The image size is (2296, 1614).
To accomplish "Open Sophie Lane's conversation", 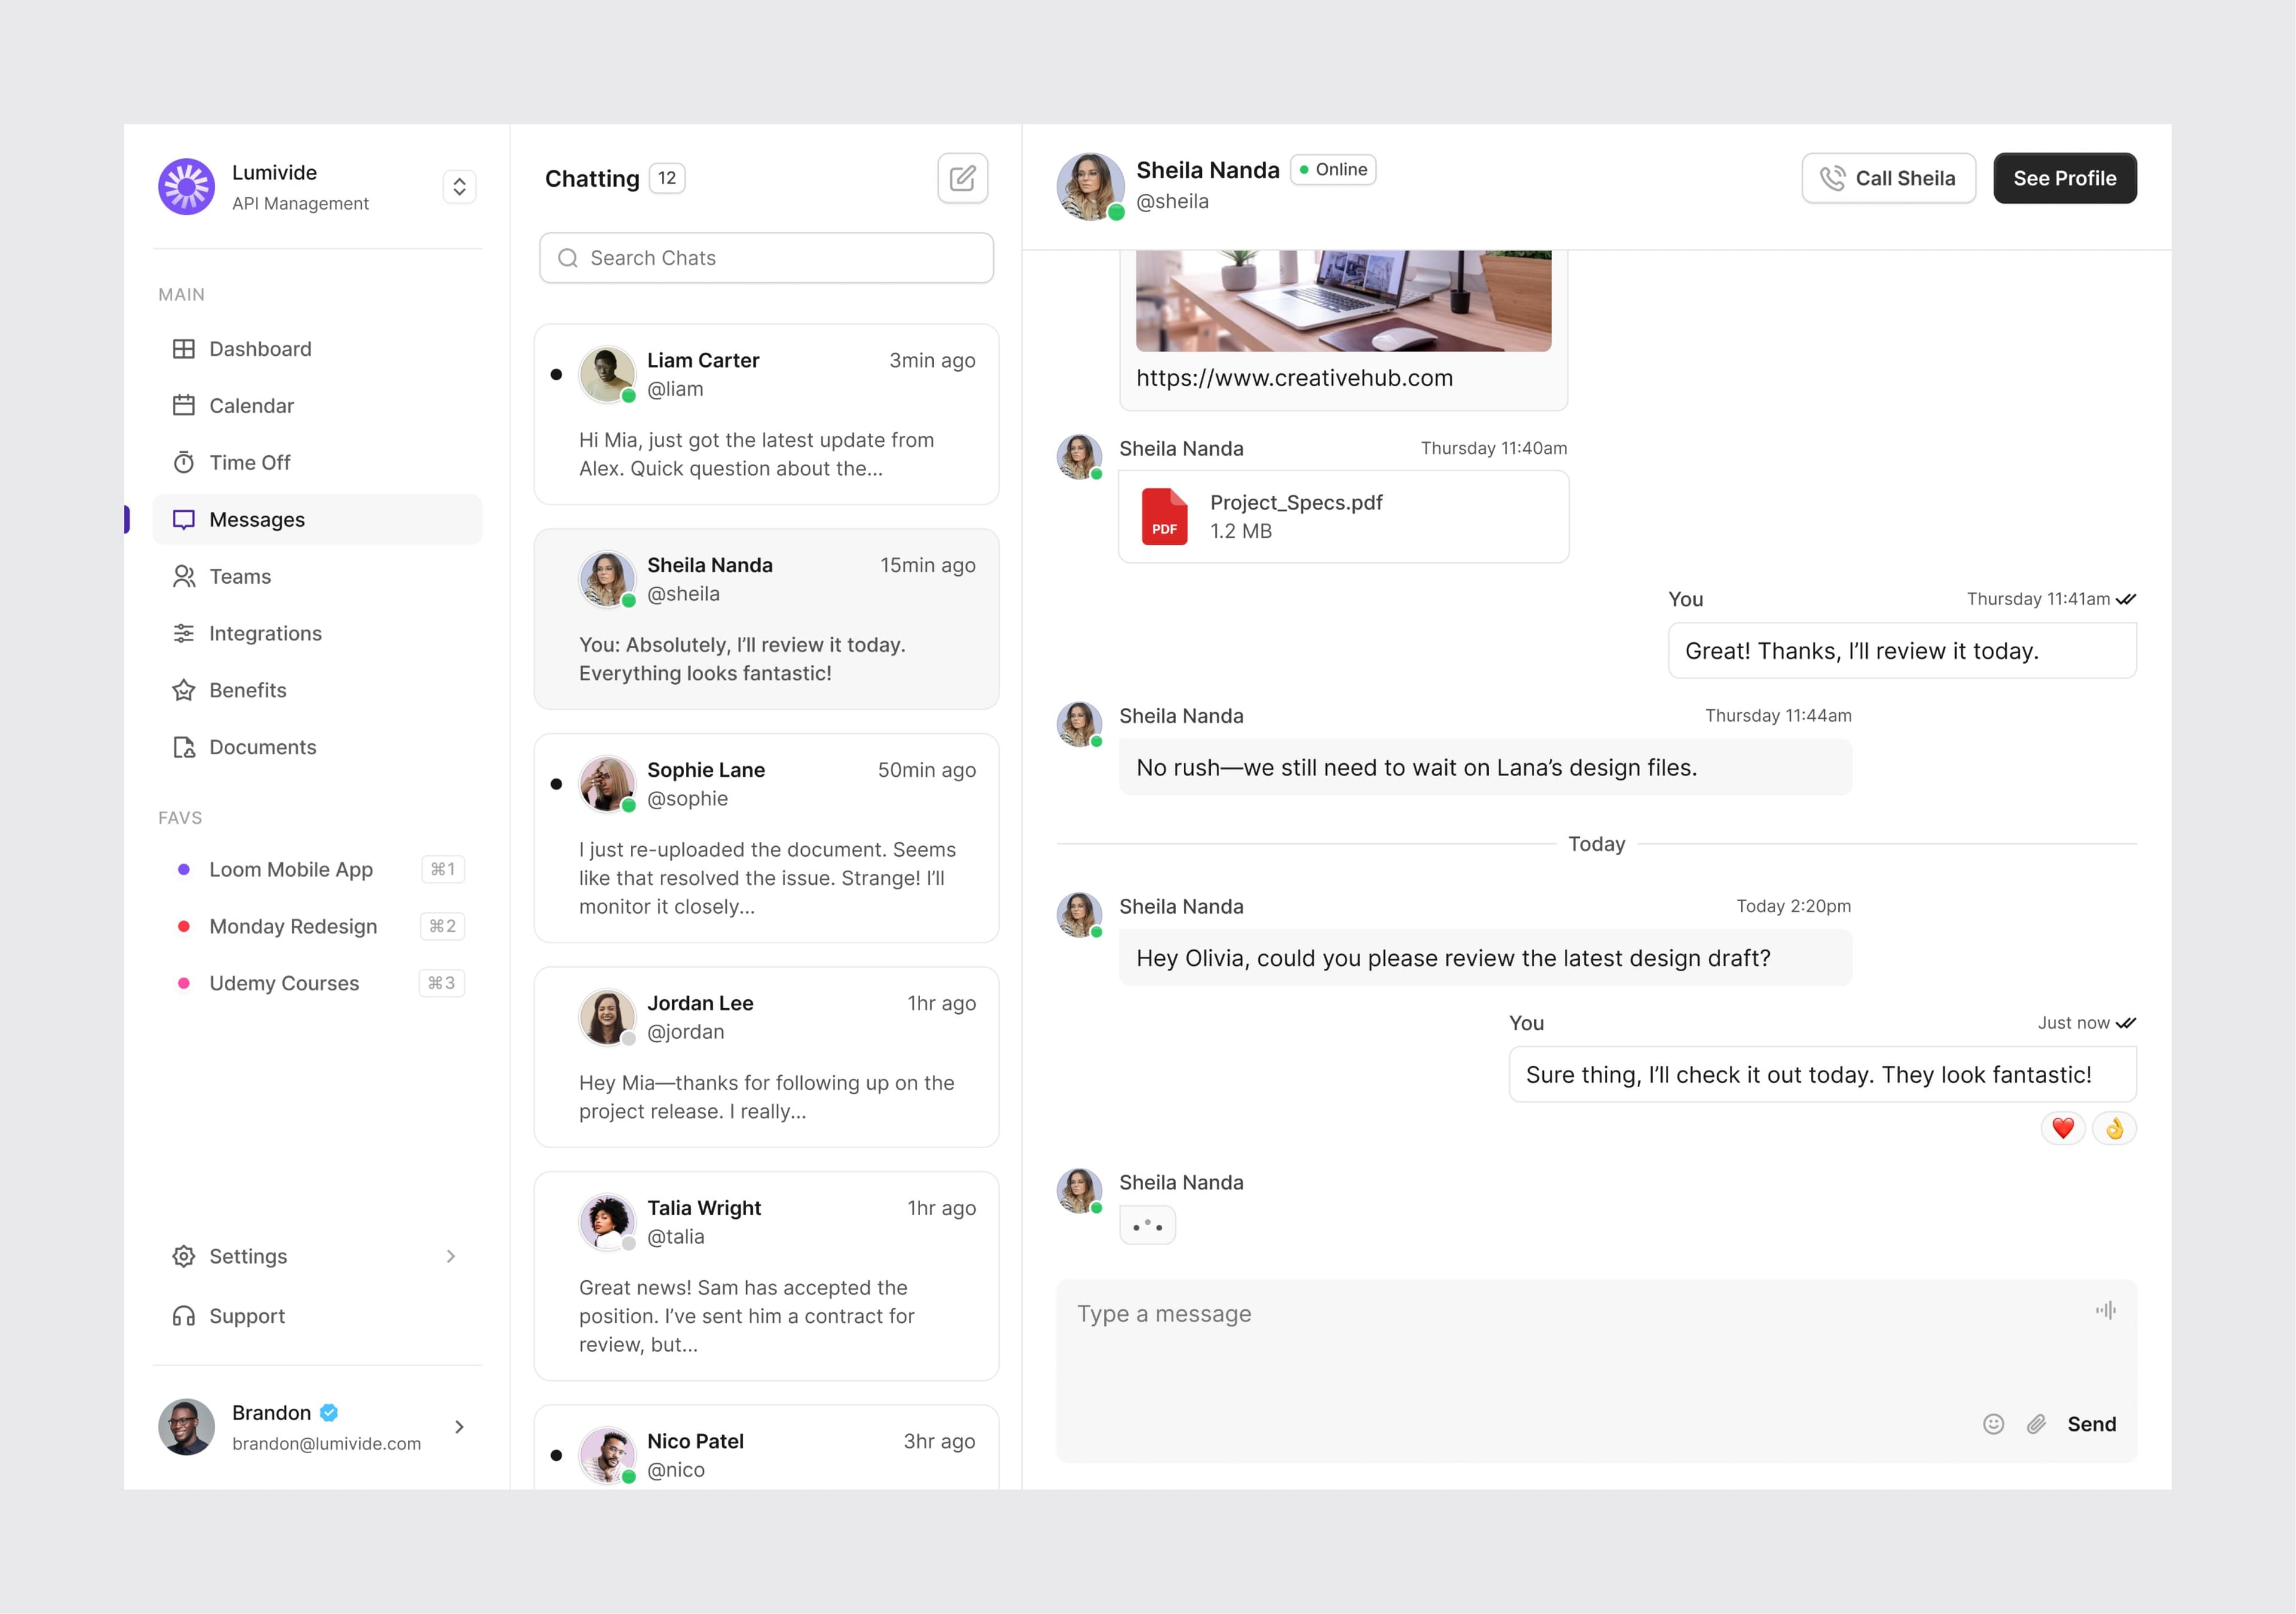I will pyautogui.click(x=766, y=838).
